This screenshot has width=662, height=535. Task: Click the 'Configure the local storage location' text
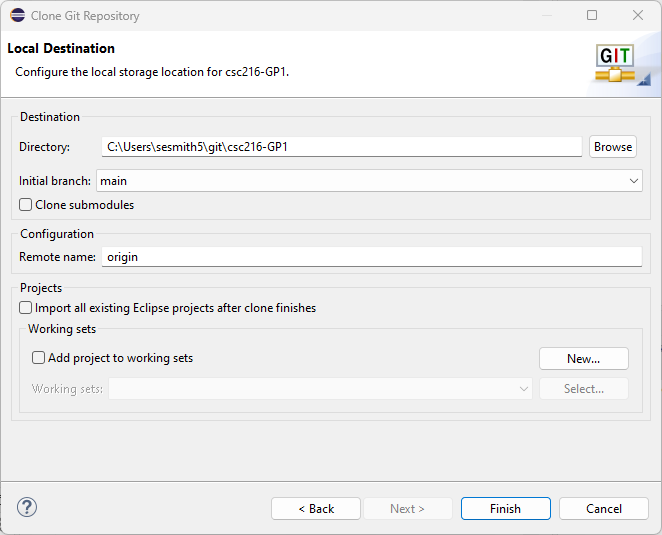click(x=152, y=72)
